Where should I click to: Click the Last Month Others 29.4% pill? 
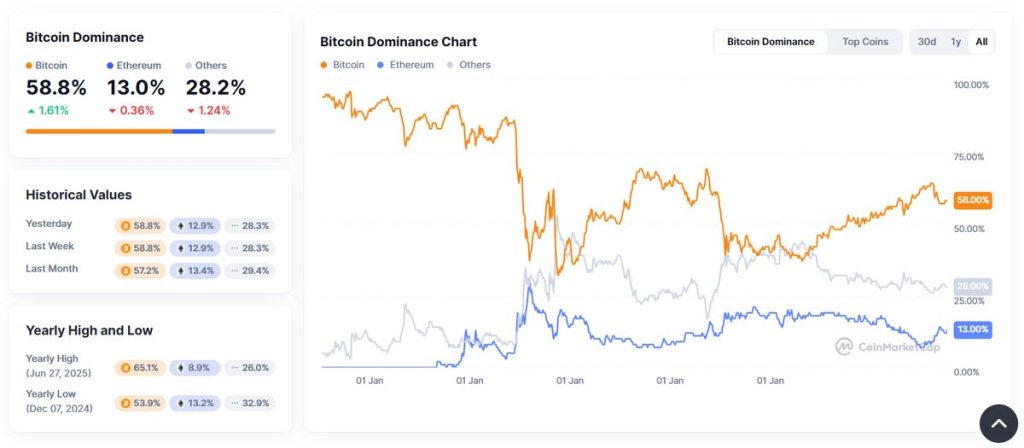pyautogui.click(x=248, y=270)
